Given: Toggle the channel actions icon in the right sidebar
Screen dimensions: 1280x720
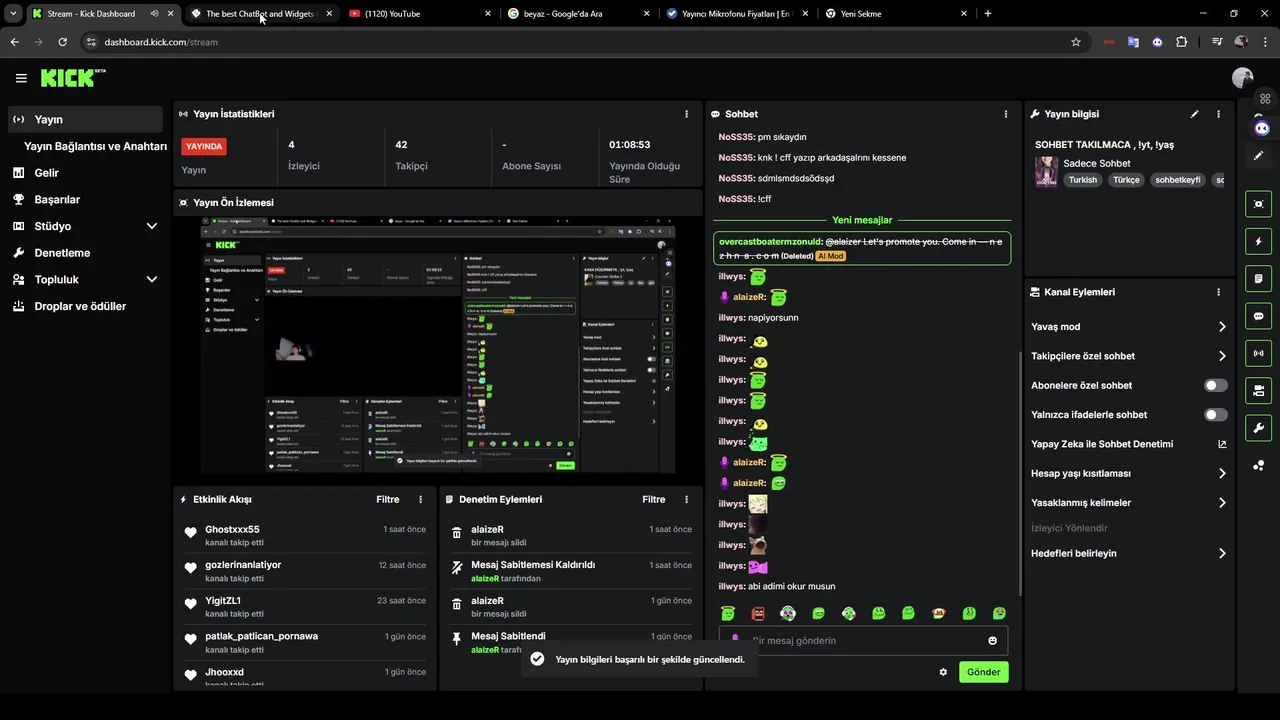Looking at the screenshot, I should 1258,390.
